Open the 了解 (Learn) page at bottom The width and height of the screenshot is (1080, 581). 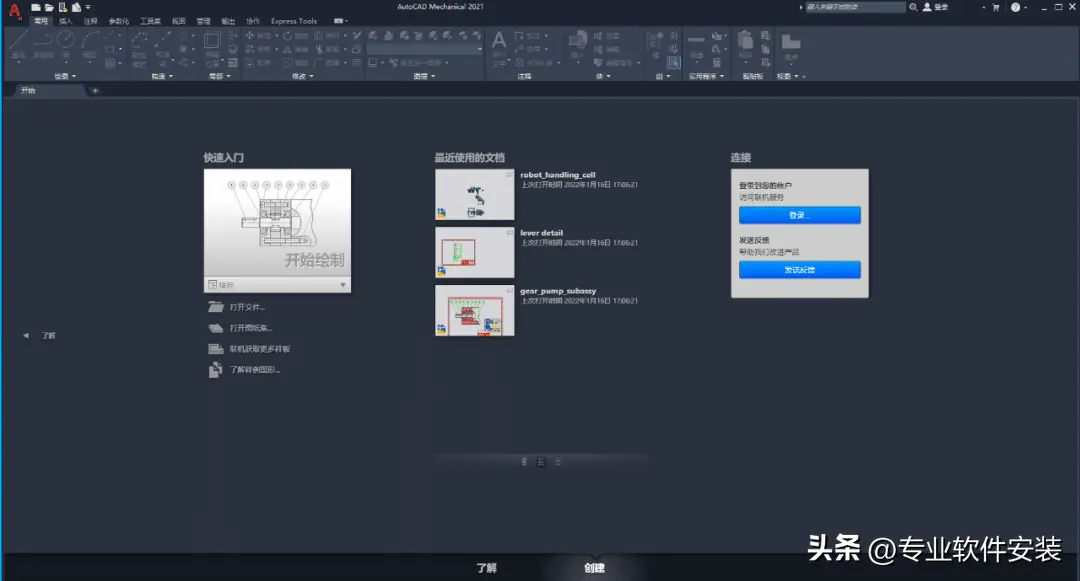coord(486,568)
